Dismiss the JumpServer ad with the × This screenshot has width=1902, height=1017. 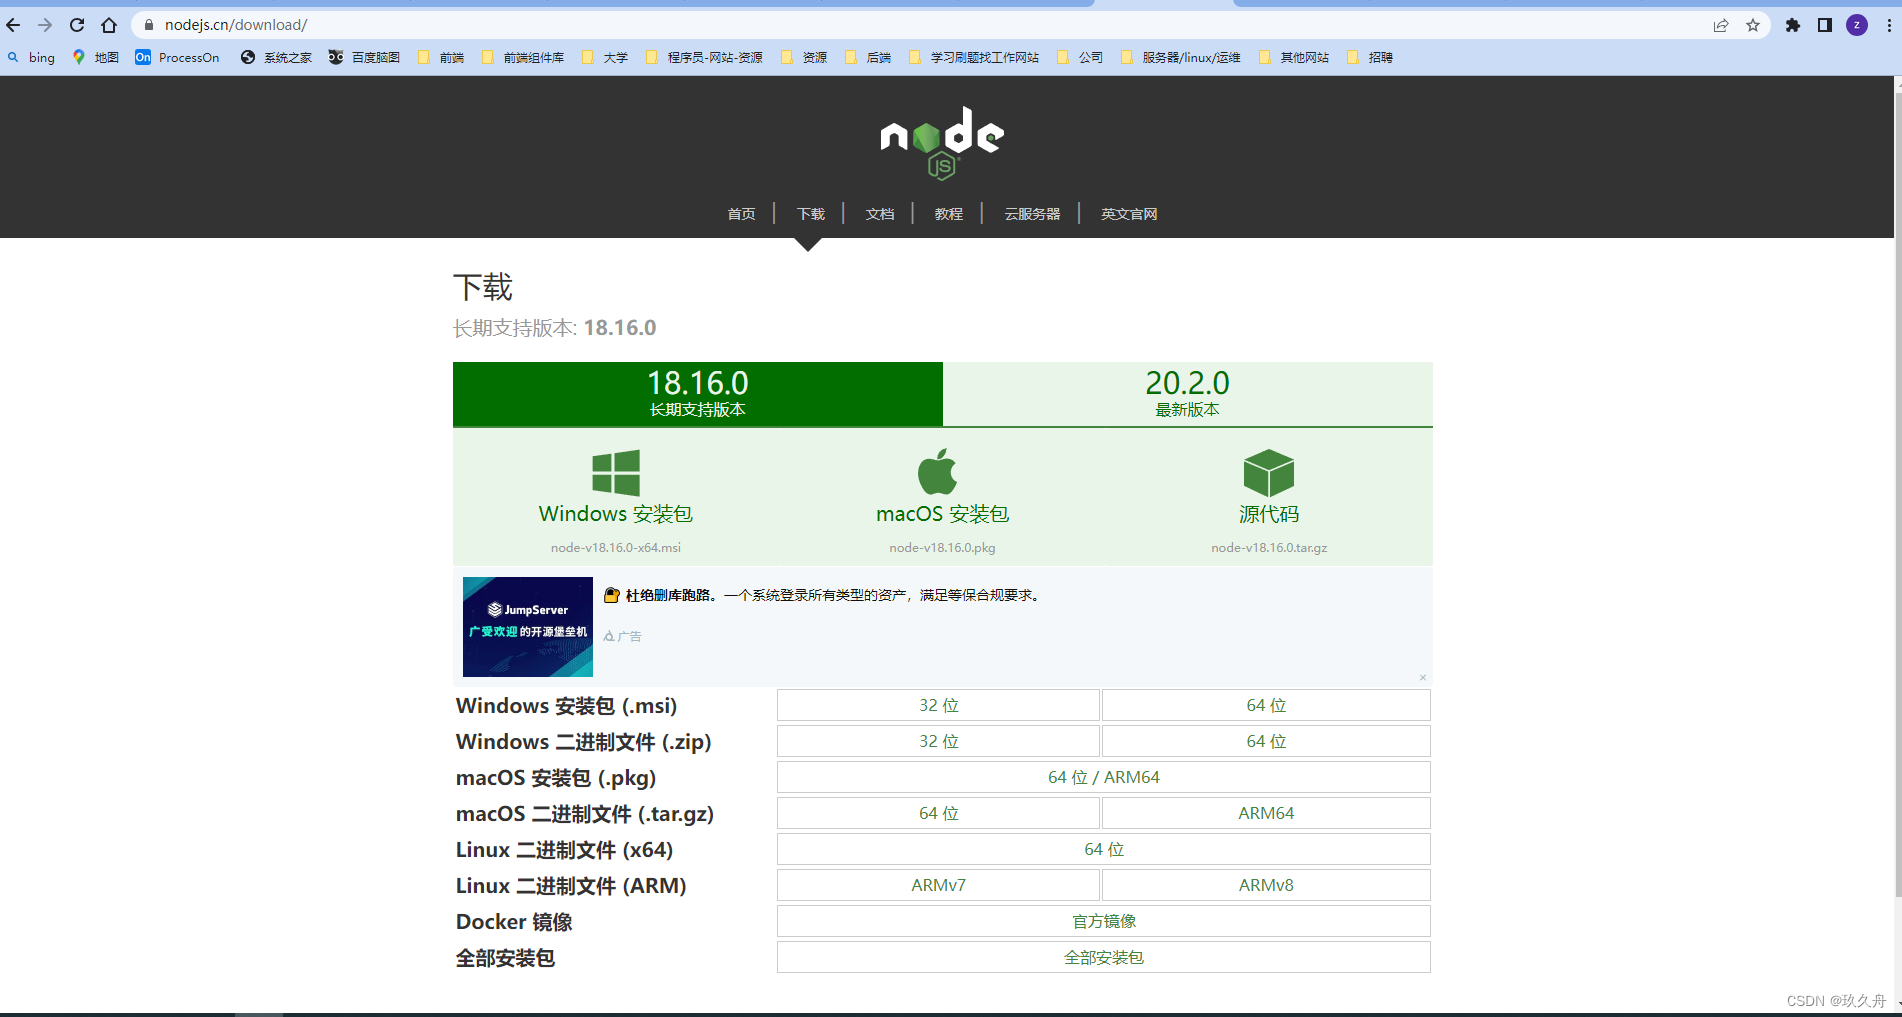pyautogui.click(x=1422, y=677)
